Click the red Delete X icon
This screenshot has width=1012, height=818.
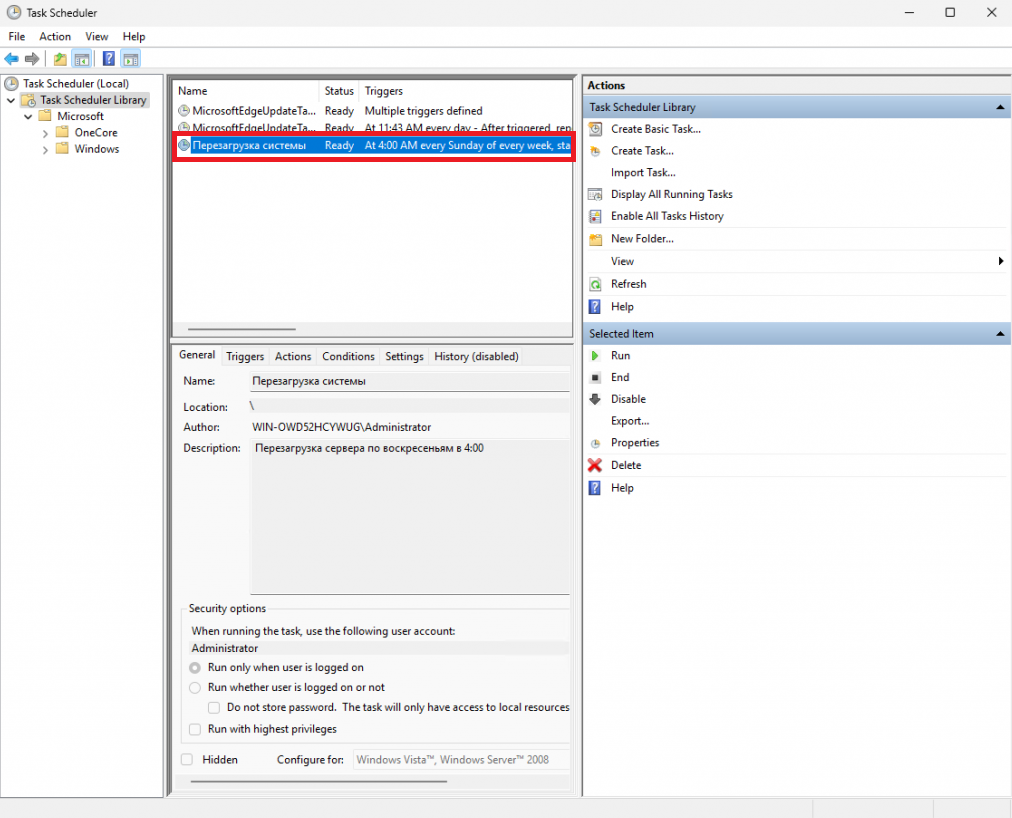click(595, 465)
